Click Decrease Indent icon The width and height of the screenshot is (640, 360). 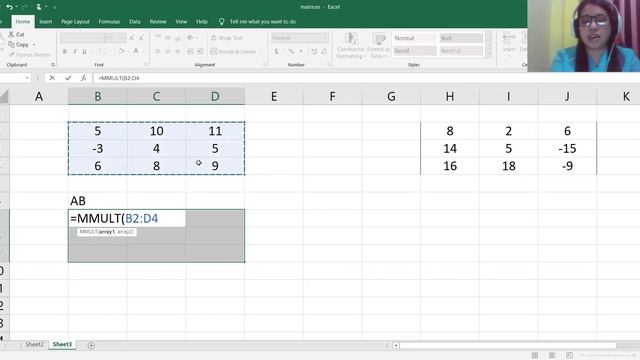coord(190,51)
